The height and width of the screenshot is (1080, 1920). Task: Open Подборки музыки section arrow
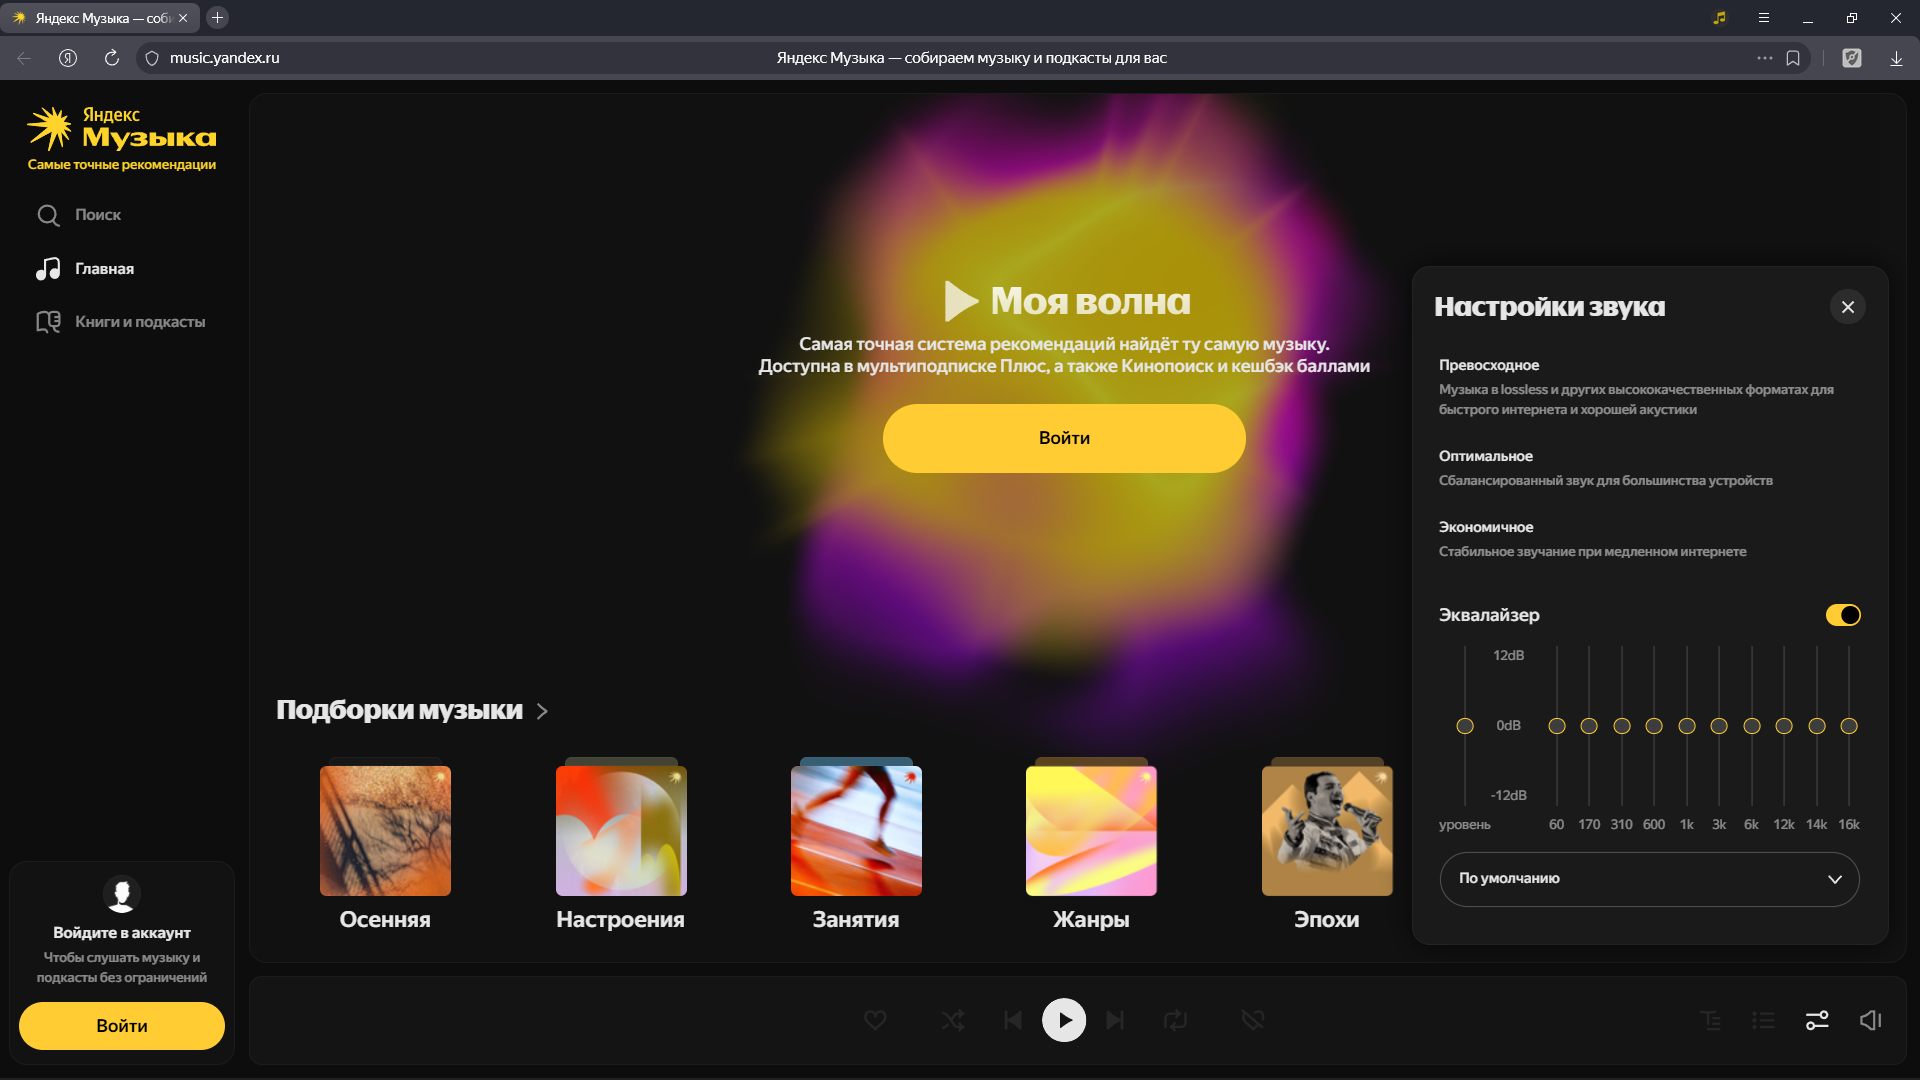pyautogui.click(x=542, y=711)
